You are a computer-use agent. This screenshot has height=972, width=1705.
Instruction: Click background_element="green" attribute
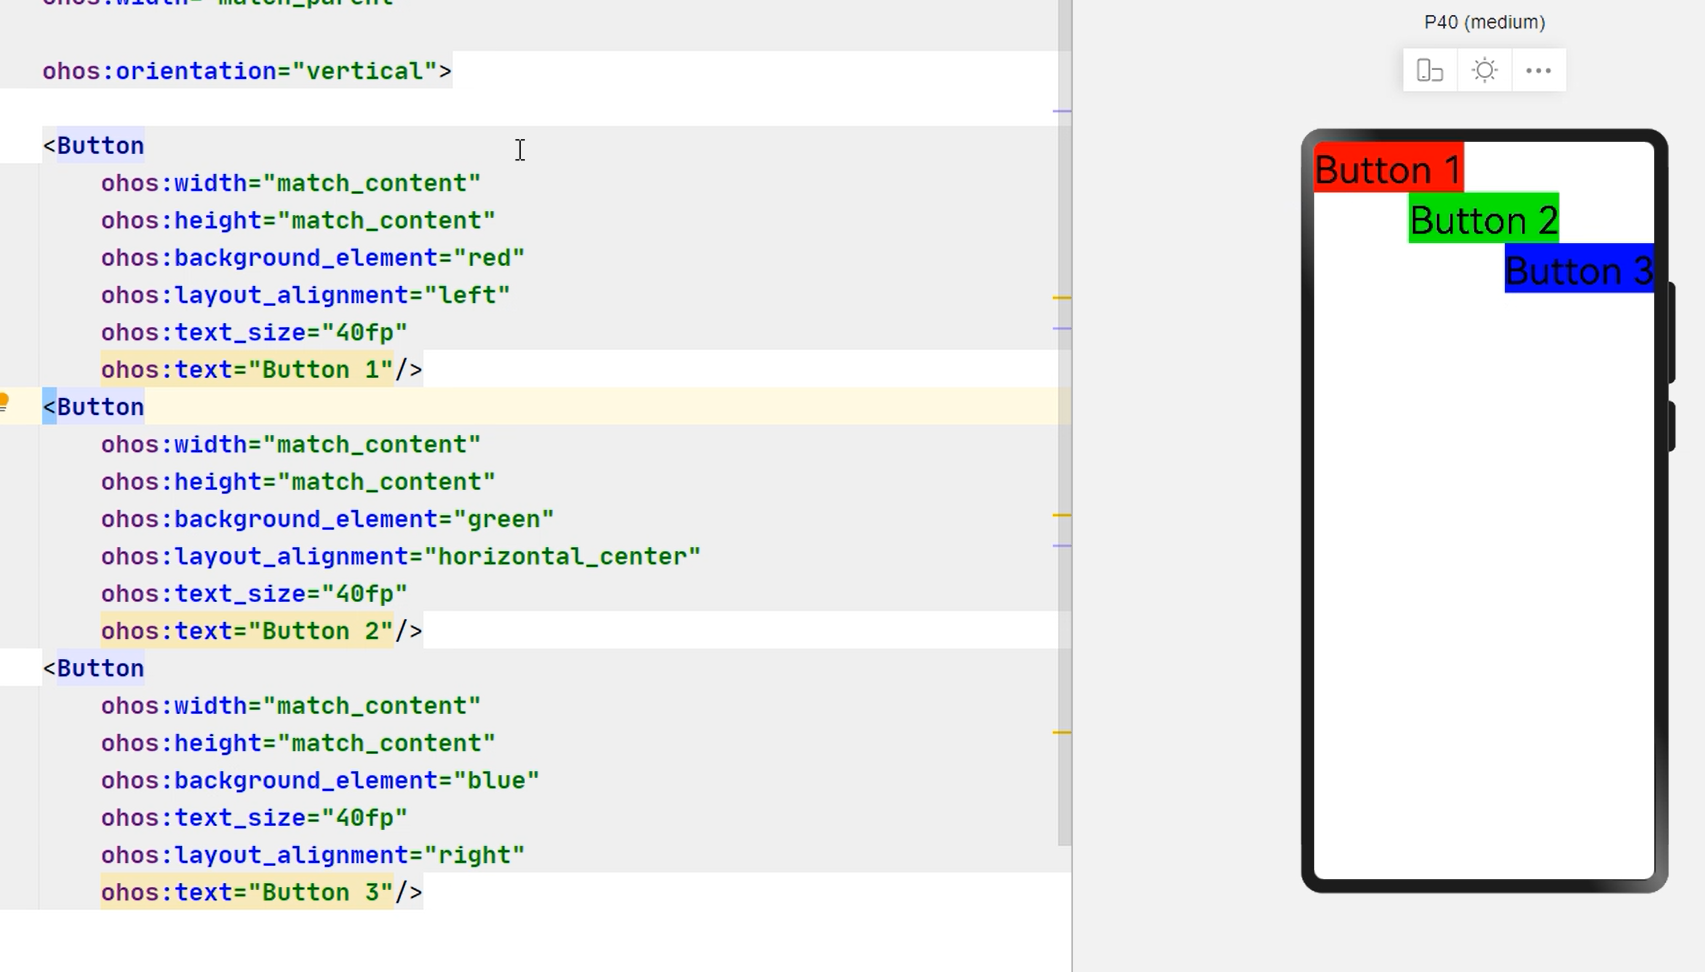327,519
